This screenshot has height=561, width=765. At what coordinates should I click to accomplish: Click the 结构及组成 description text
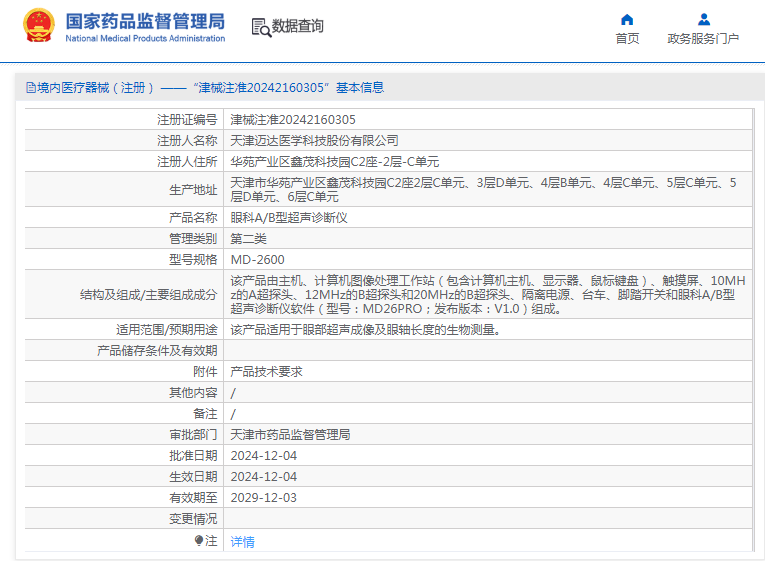point(488,294)
